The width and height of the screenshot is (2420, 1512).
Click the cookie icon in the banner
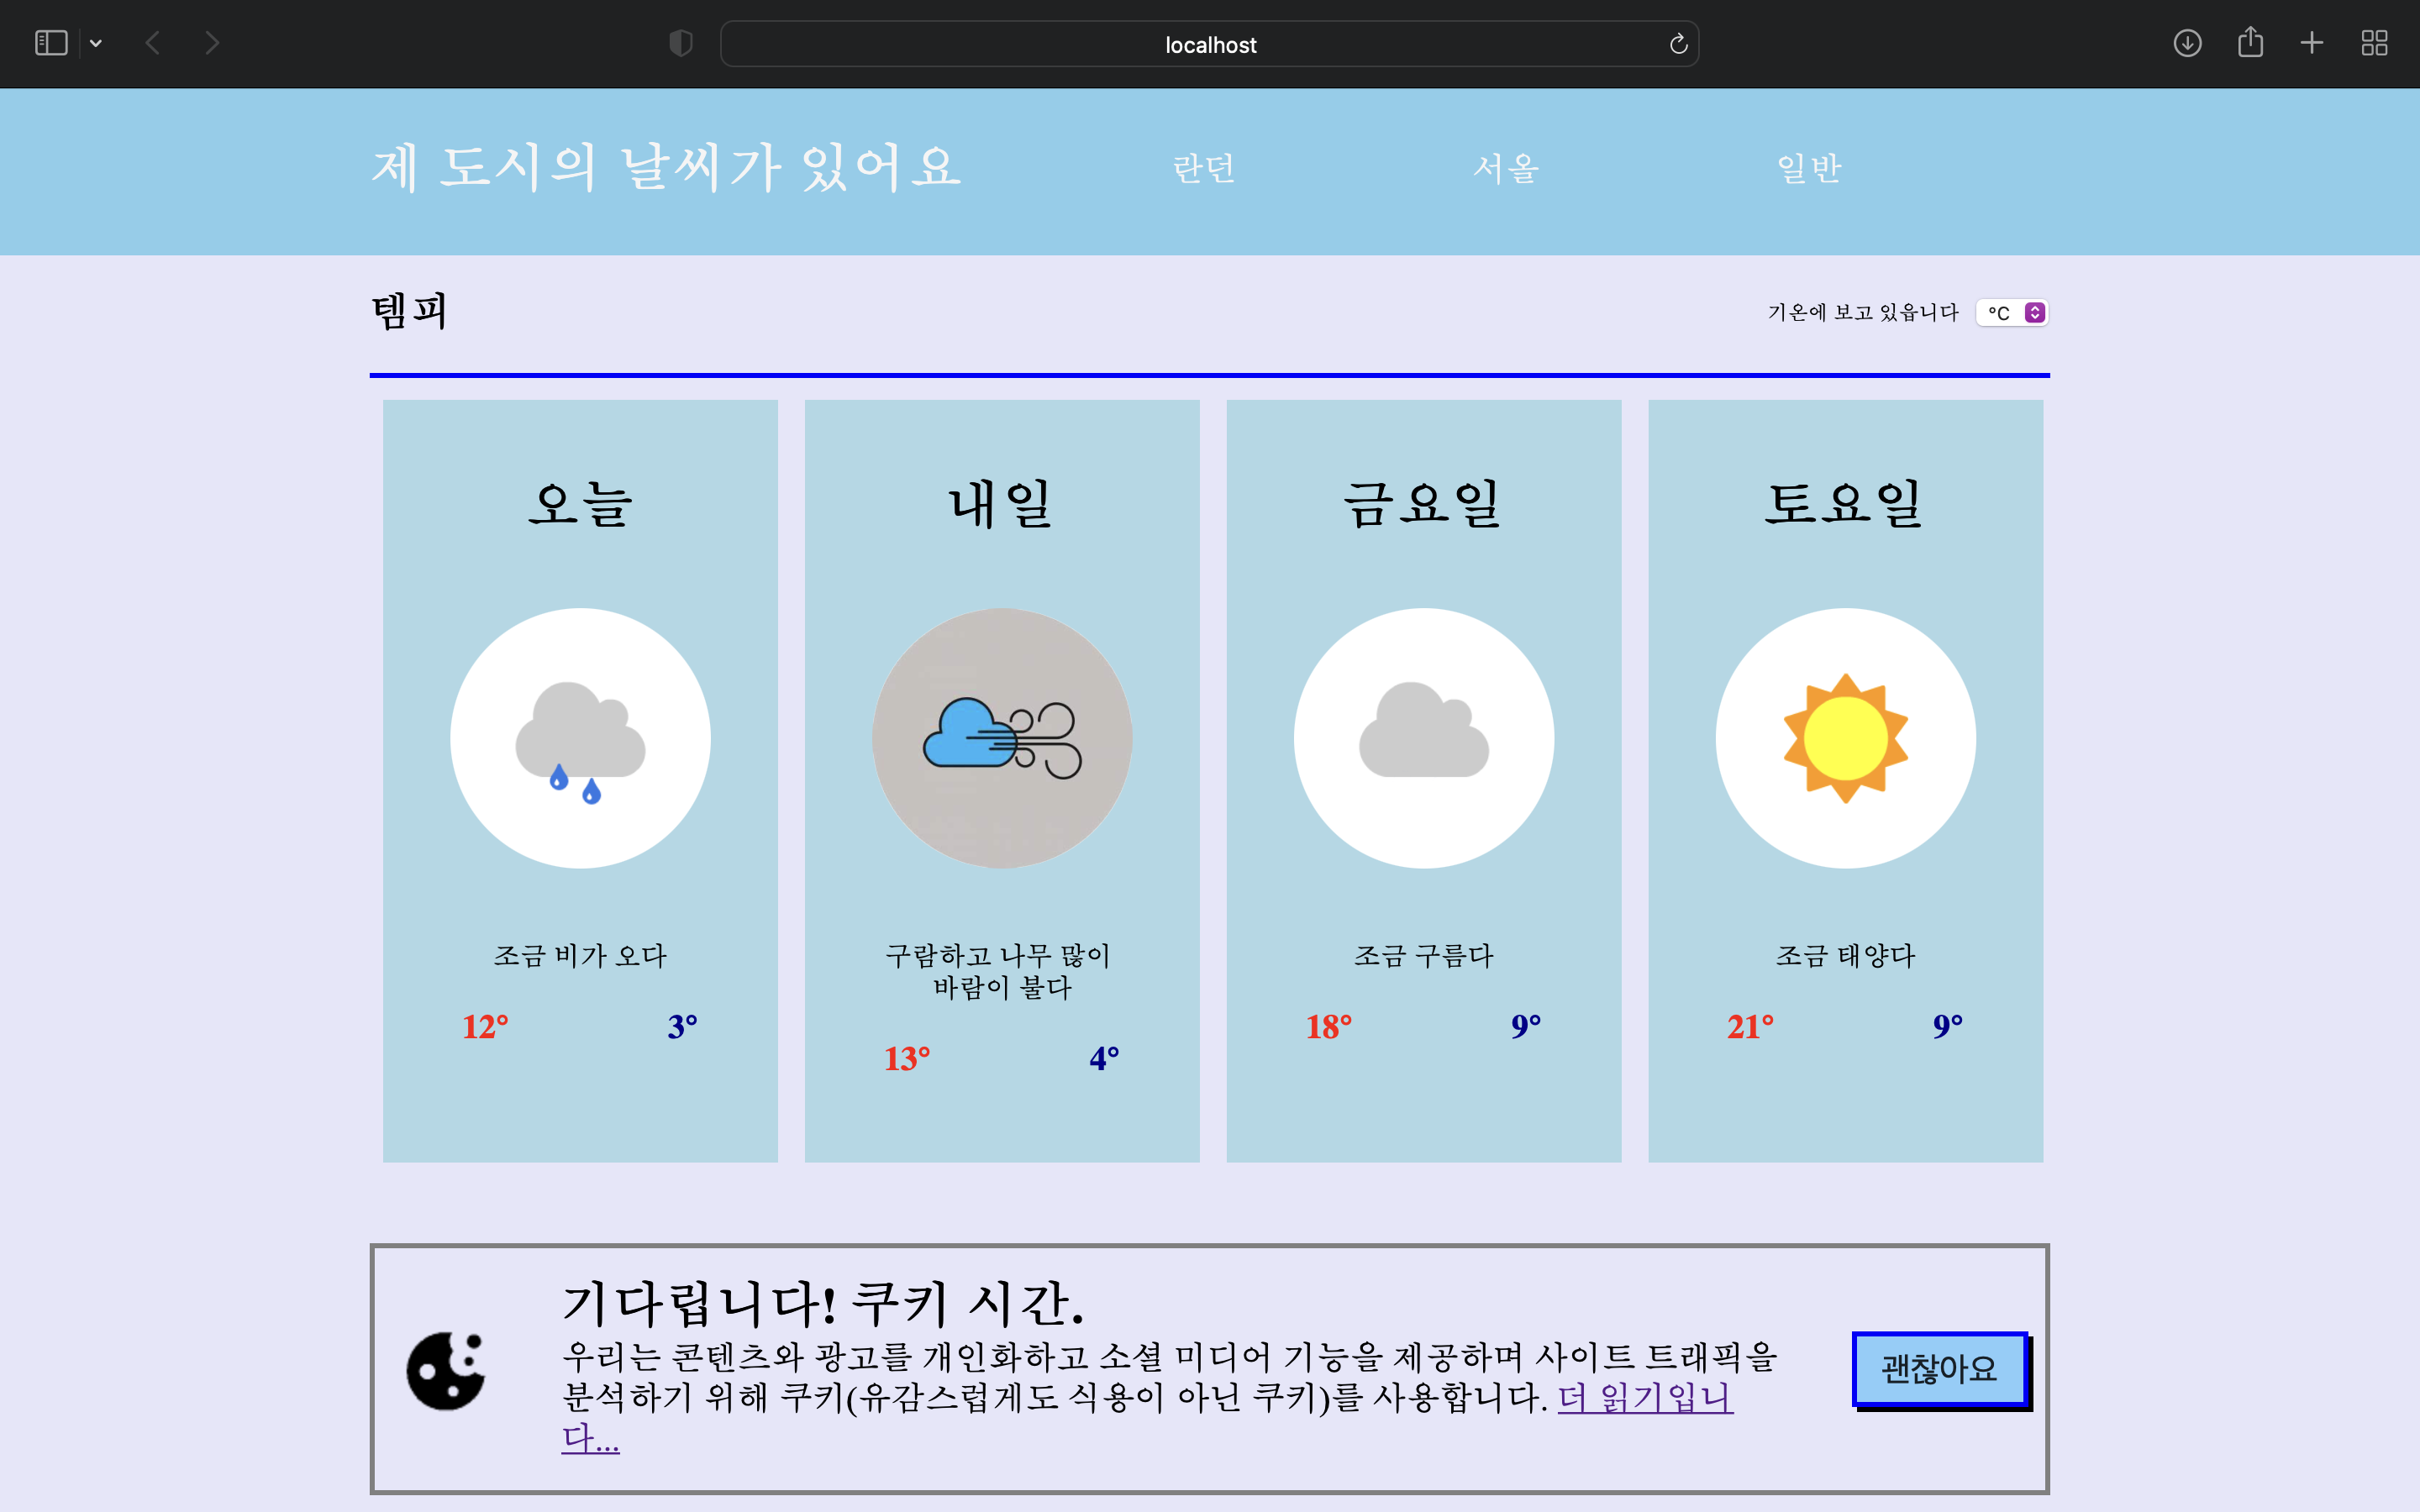click(x=446, y=1371)
